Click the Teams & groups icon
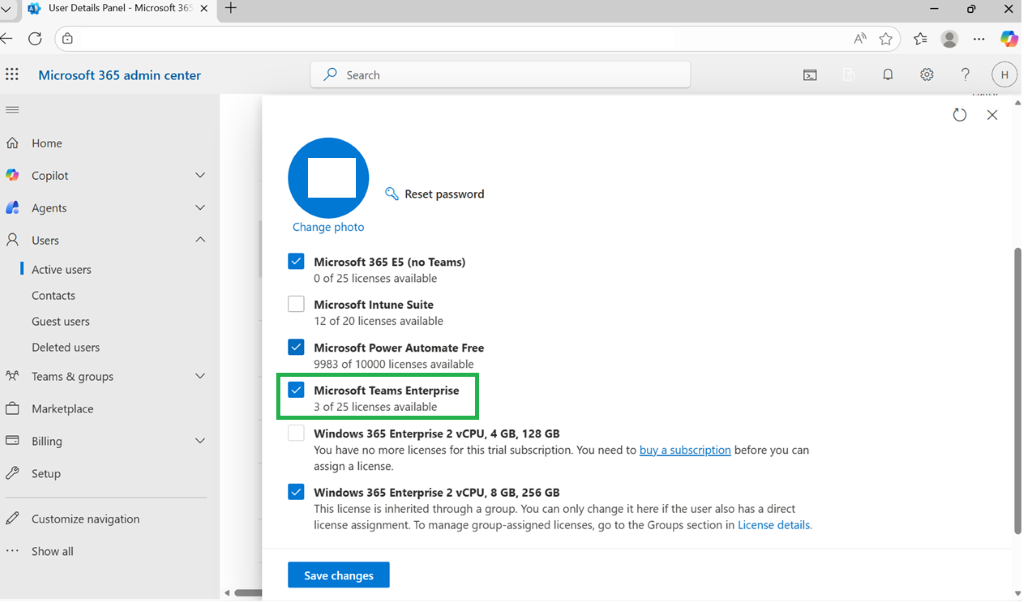The width and height of the screenshot is (1024, 603). 12,376
